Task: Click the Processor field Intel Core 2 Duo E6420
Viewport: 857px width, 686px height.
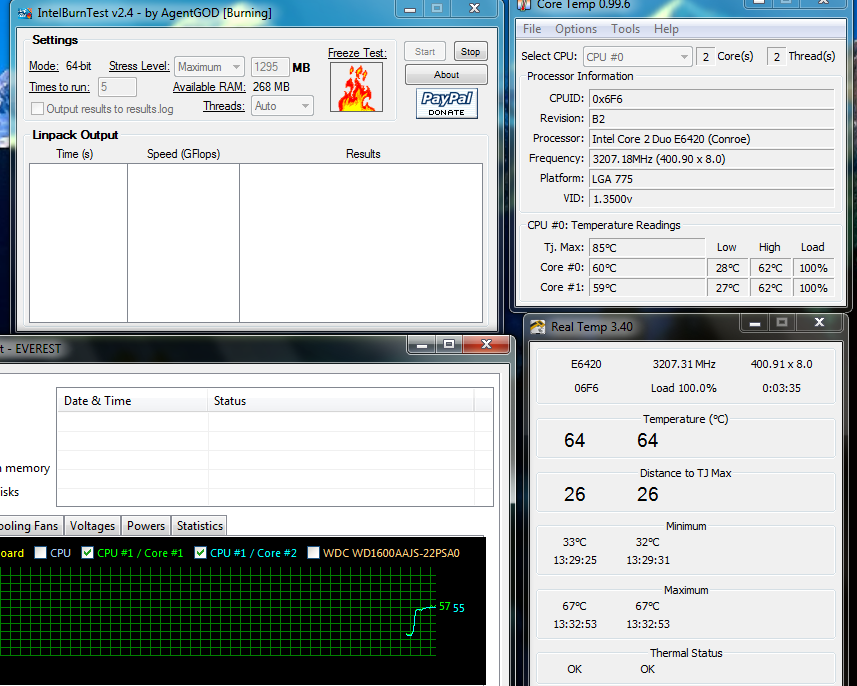Action: (712, 139)
